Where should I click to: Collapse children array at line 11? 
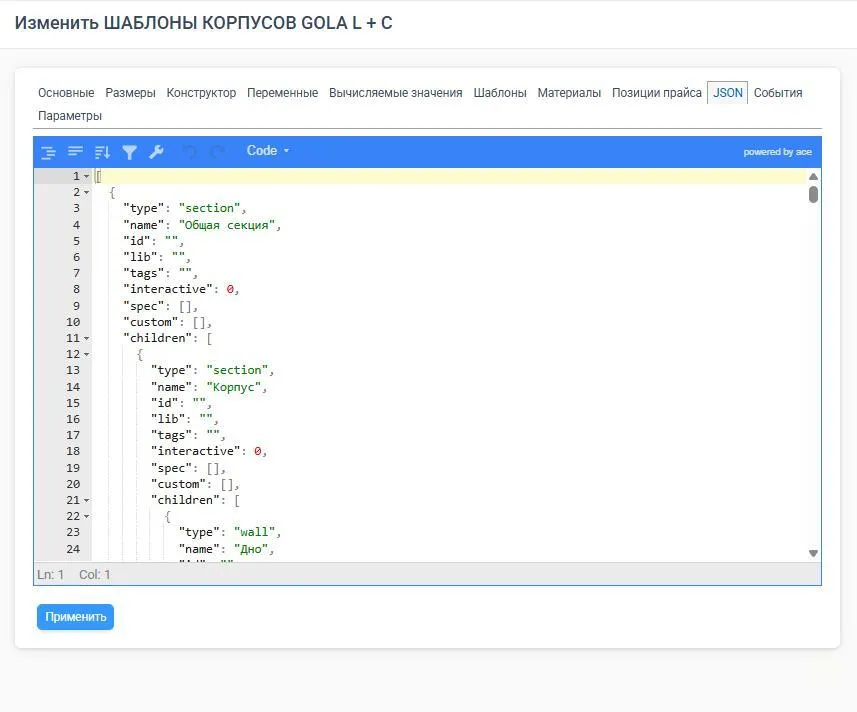point(86,339)
